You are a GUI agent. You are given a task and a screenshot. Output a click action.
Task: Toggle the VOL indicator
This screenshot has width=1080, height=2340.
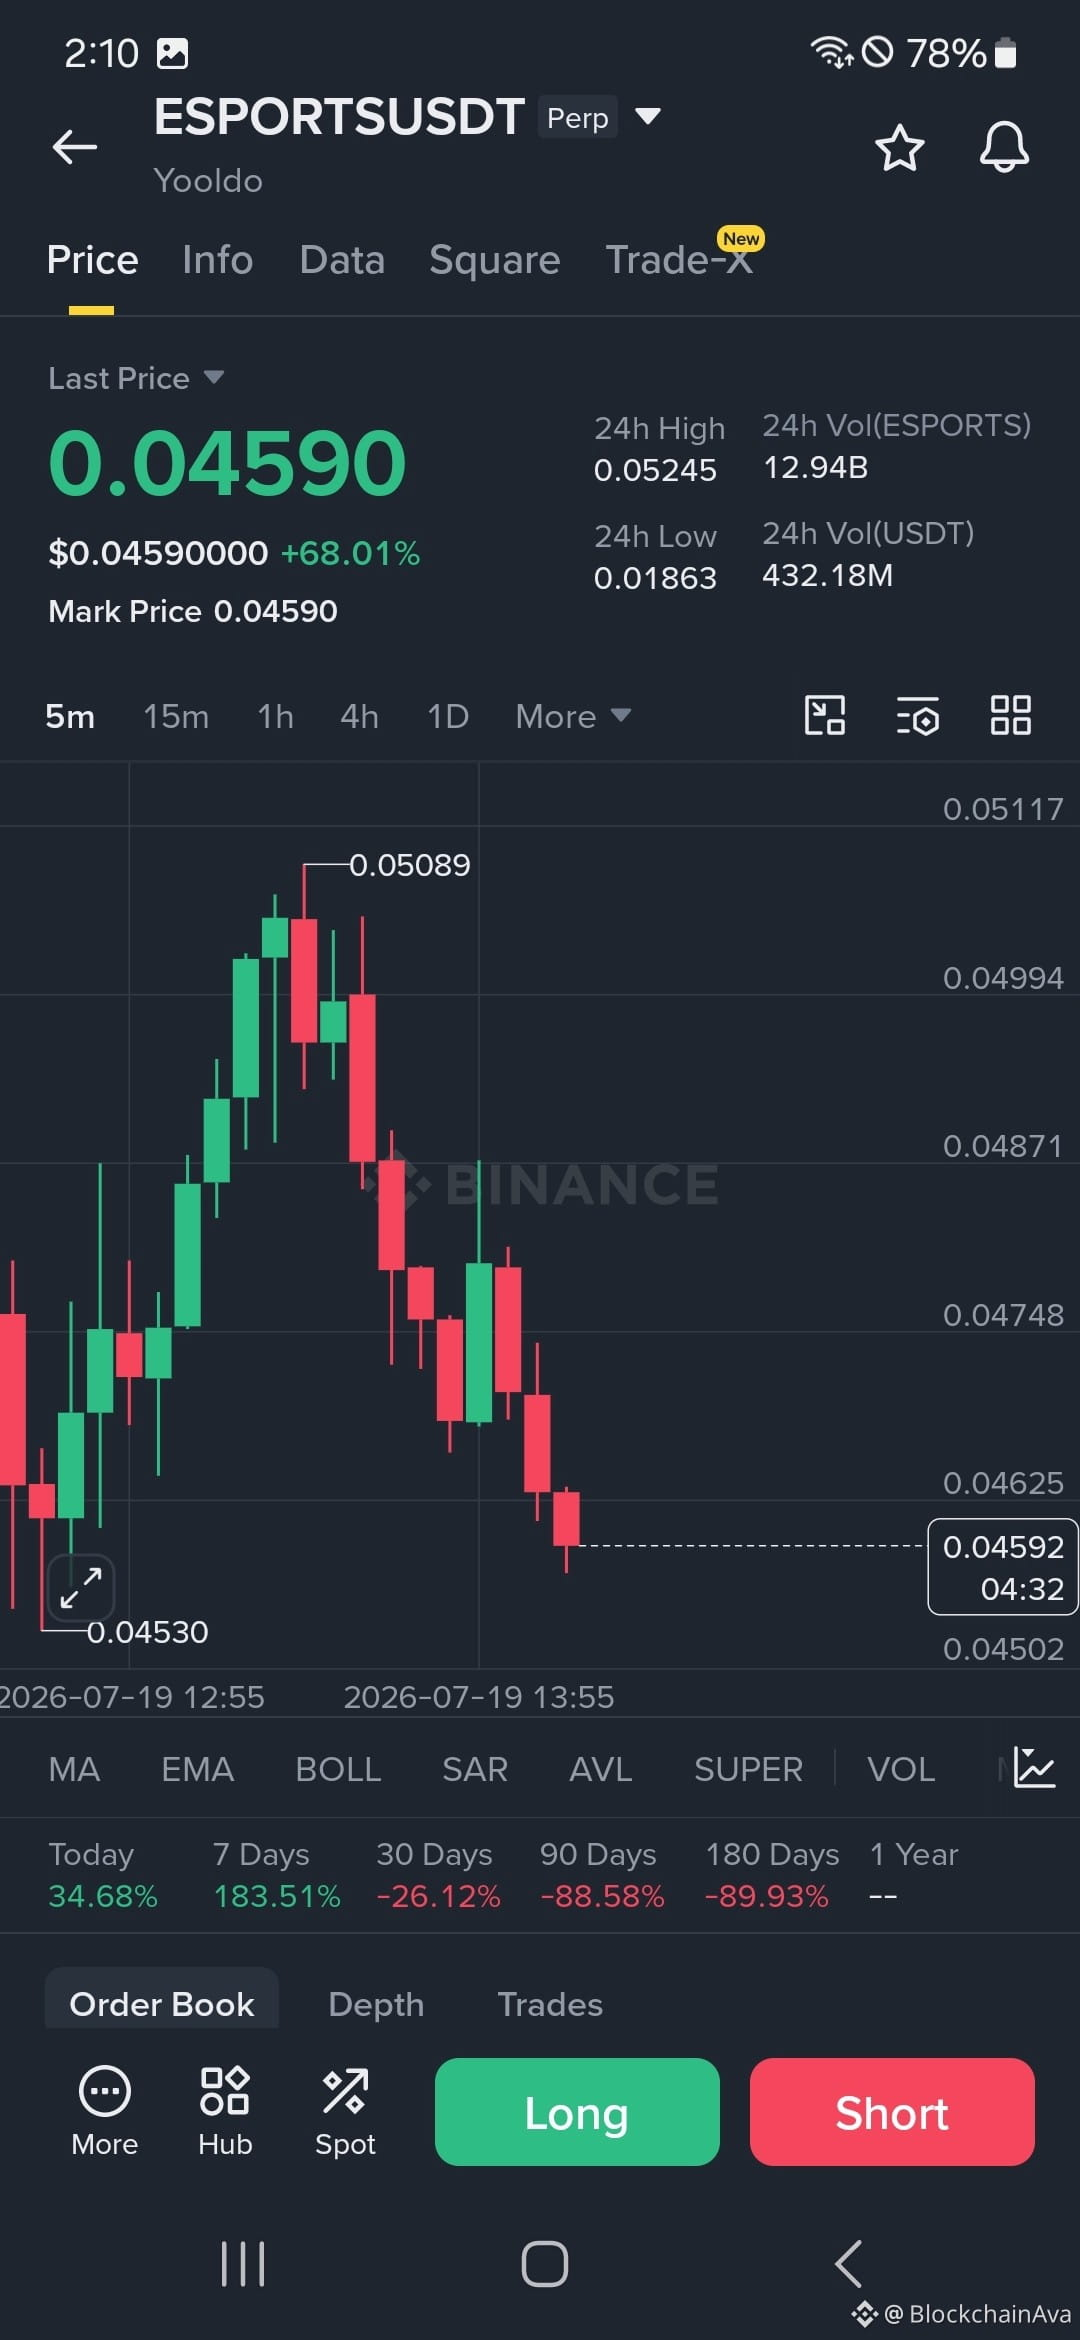[901, 1769]
